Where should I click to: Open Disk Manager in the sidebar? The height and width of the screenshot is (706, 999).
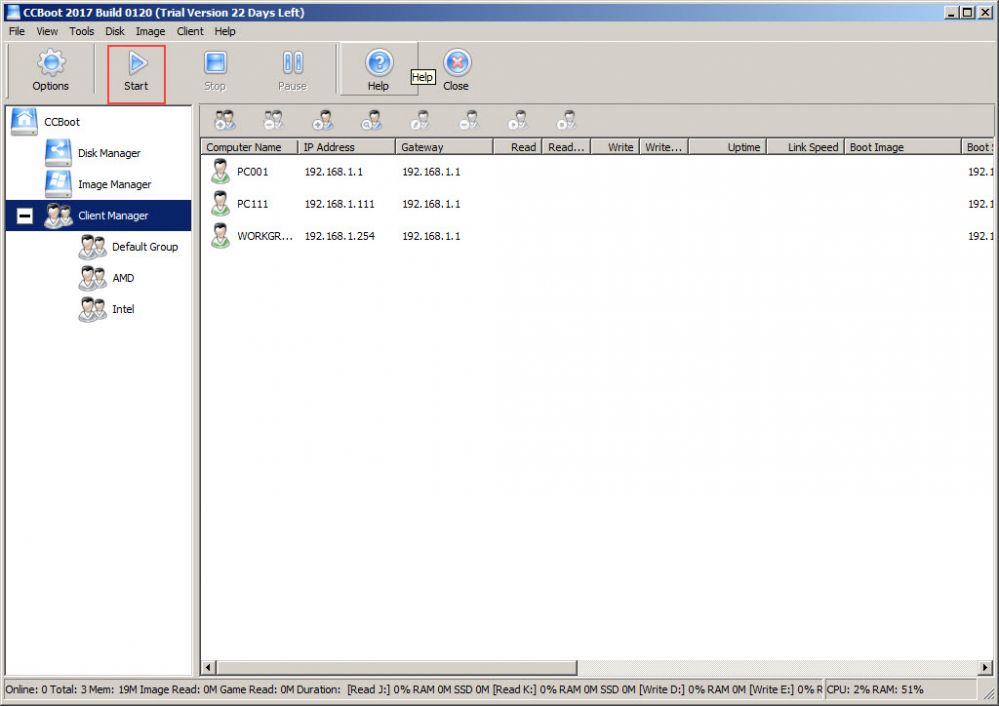pyautogui.click(x=109, y=153)
